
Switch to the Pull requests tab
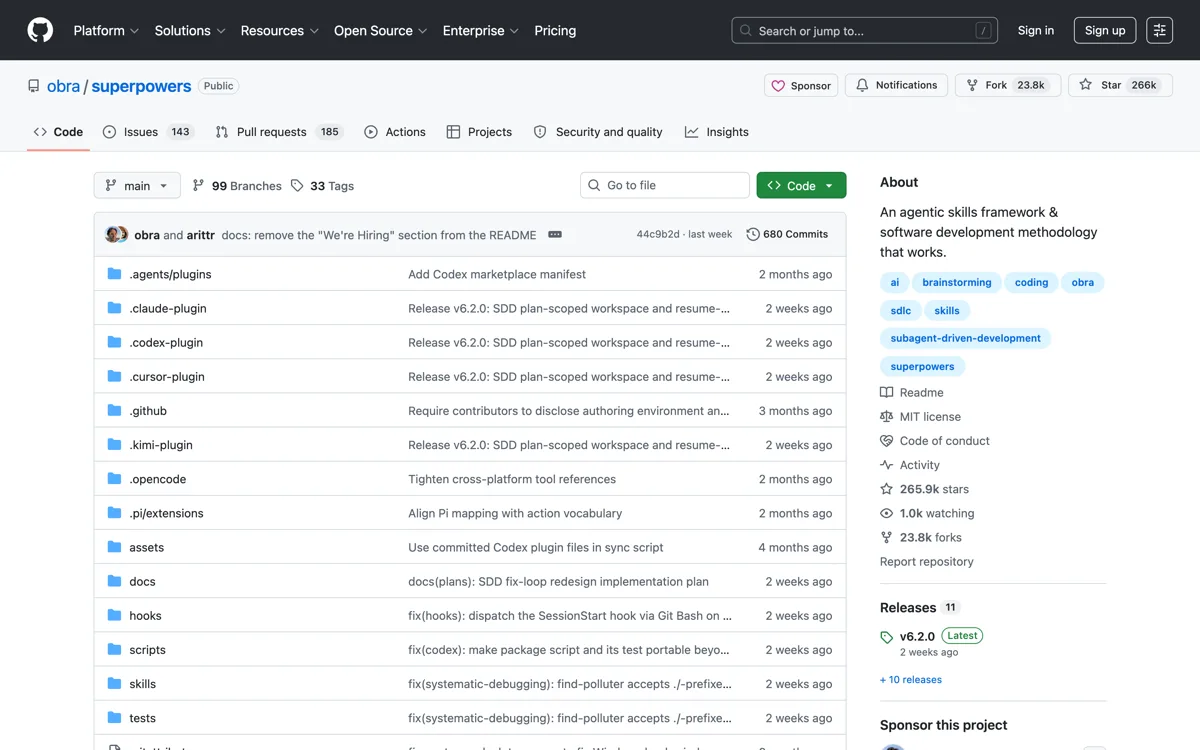279,132
